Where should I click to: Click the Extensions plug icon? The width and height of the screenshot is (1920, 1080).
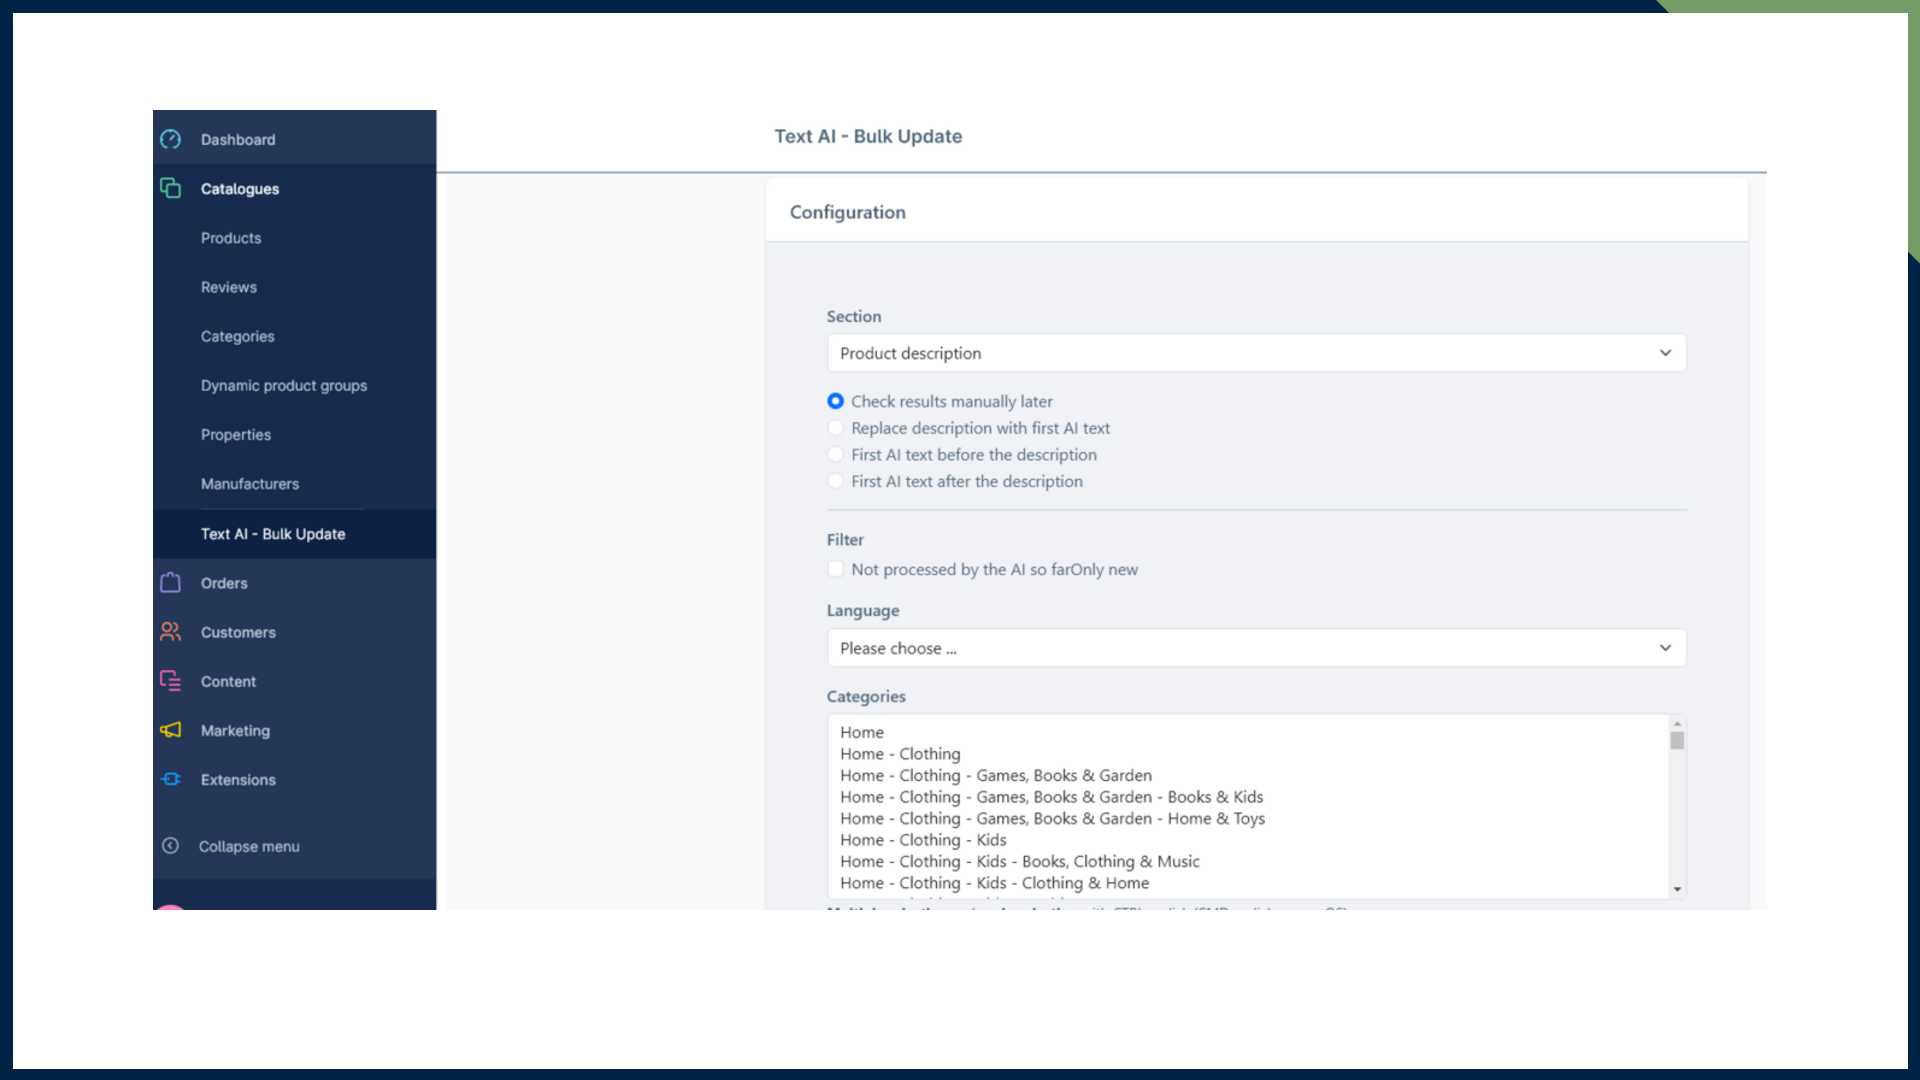[x=171, y=779]
